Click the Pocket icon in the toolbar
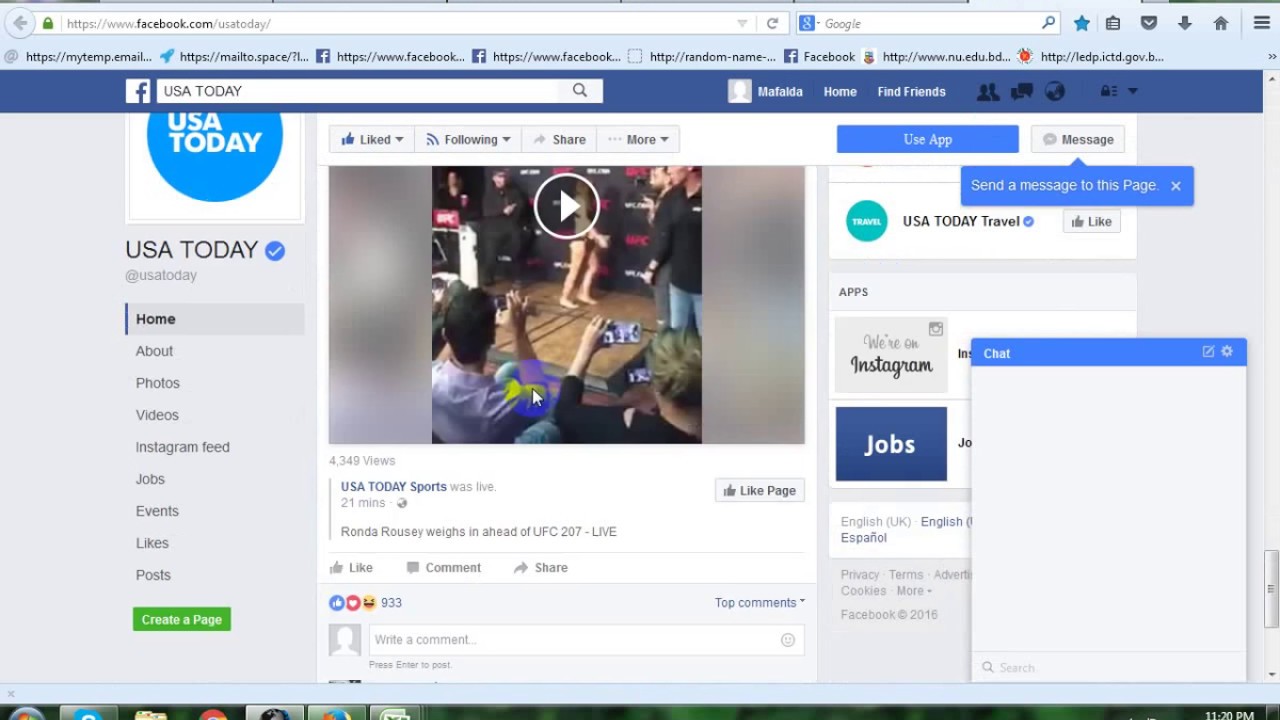Viewport: 1280px width, 720px height. click(x=1149, y=23)
